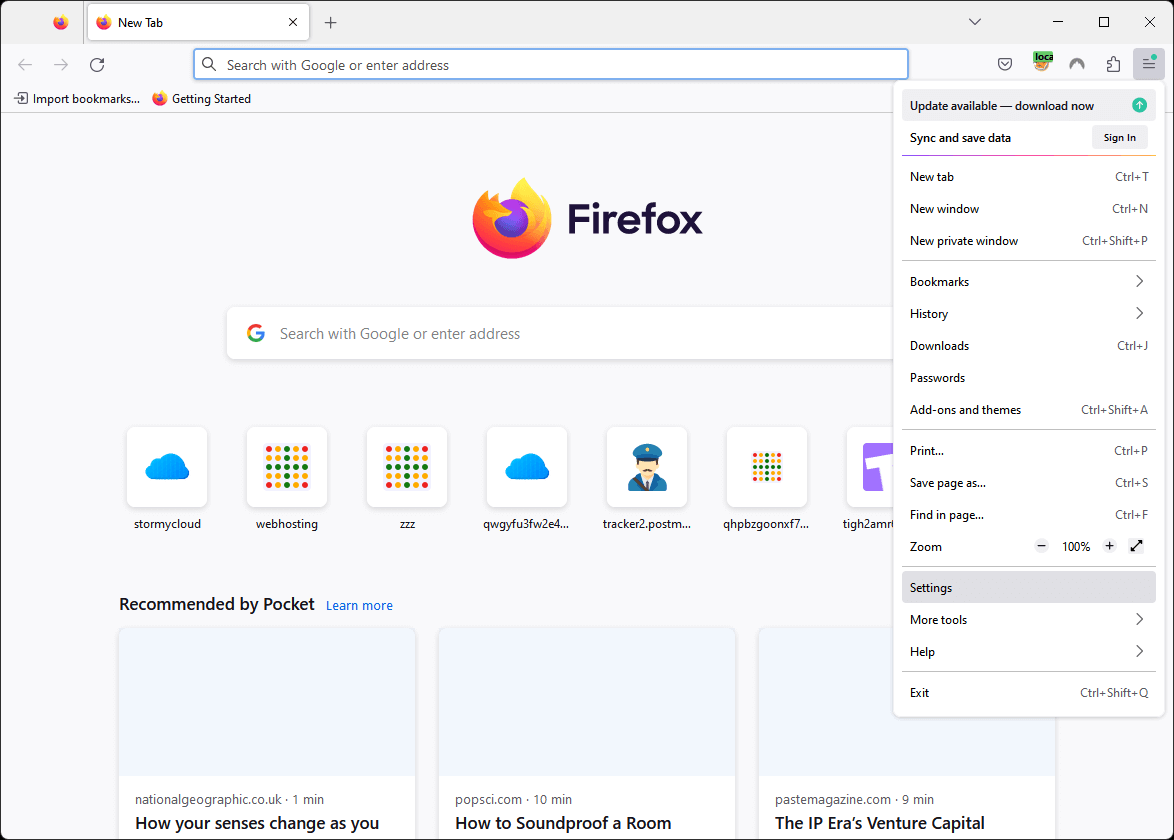Open the list all tabs dropdown
This screenshot has width=1174, height=840.
click(x=974, y=21)
